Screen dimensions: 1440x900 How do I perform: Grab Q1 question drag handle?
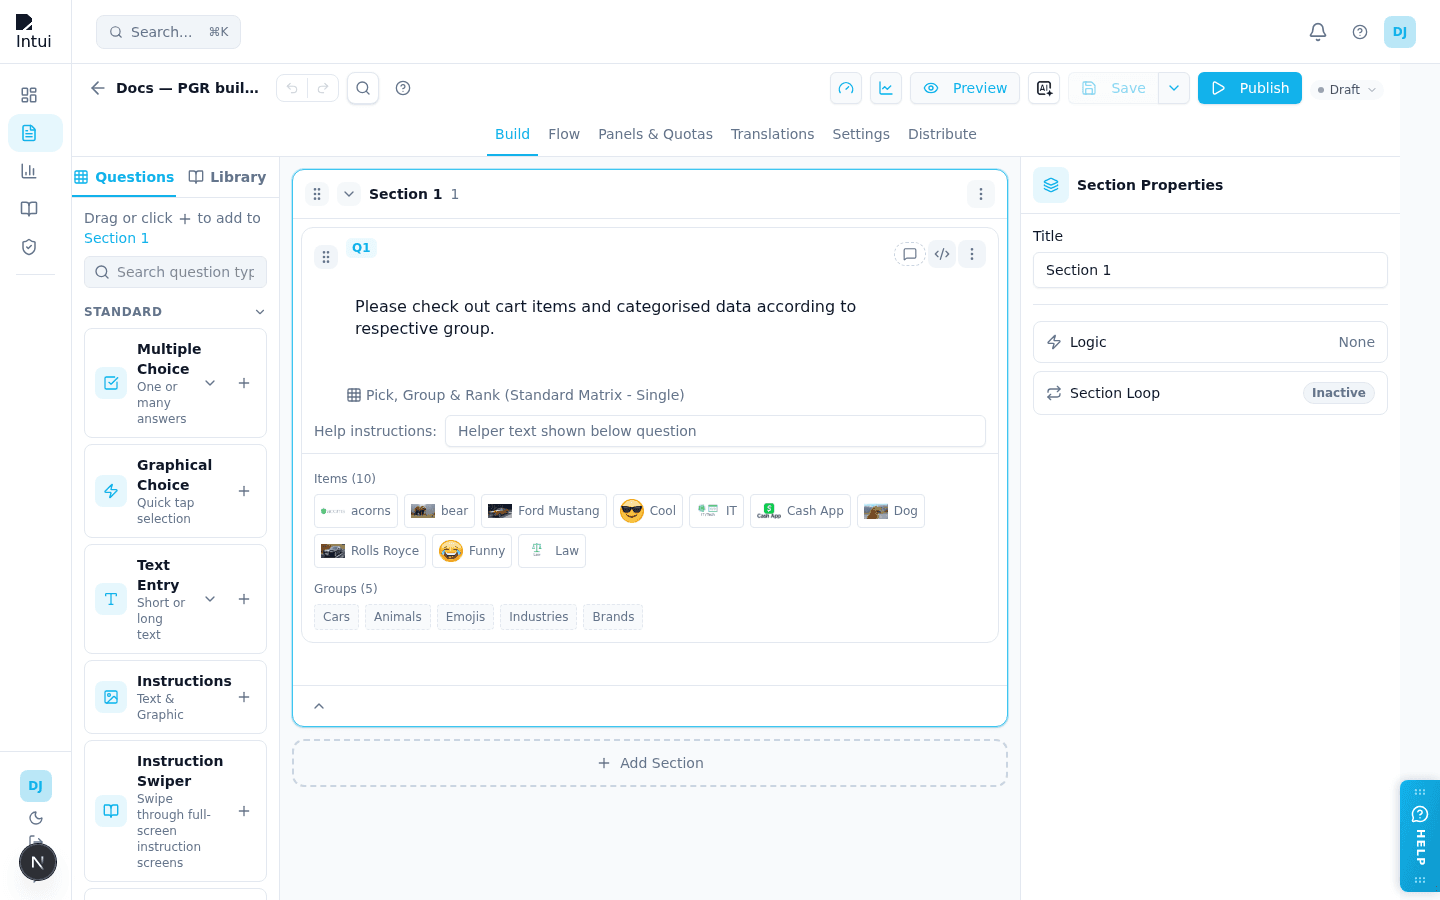[326, 257]
